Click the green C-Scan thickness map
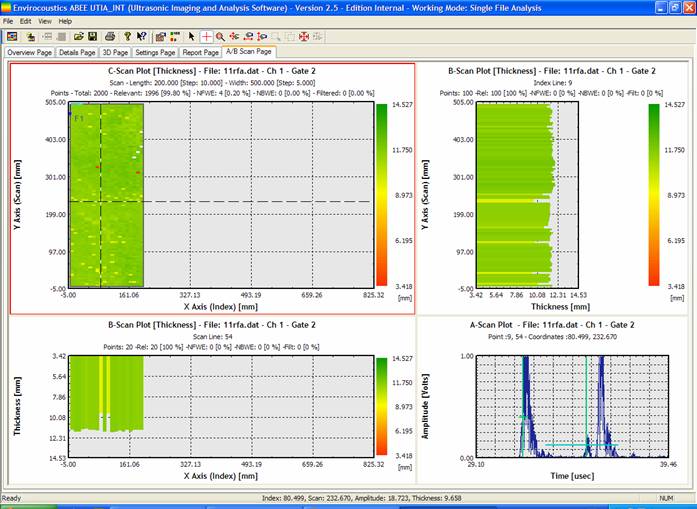The height and width of the screenshot is (509, 697). click(x=107, y=195)
